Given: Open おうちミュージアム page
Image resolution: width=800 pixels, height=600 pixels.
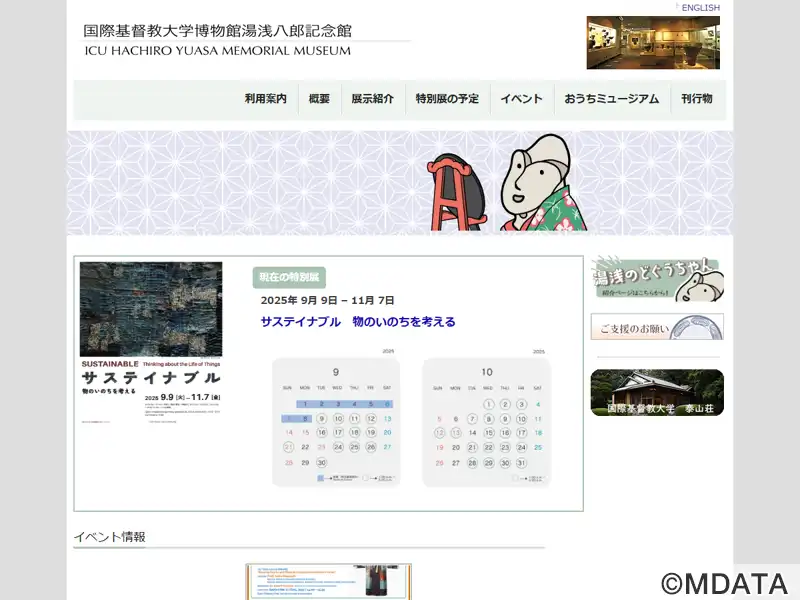Looking at the screenshot, I should [x=611, y=99].
